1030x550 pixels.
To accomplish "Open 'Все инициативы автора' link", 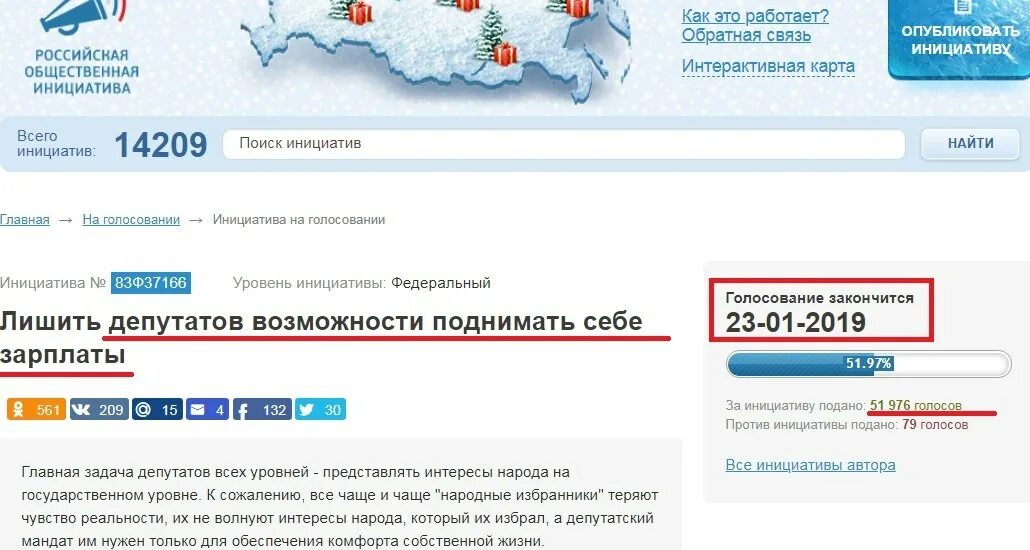I will (810, 465).
